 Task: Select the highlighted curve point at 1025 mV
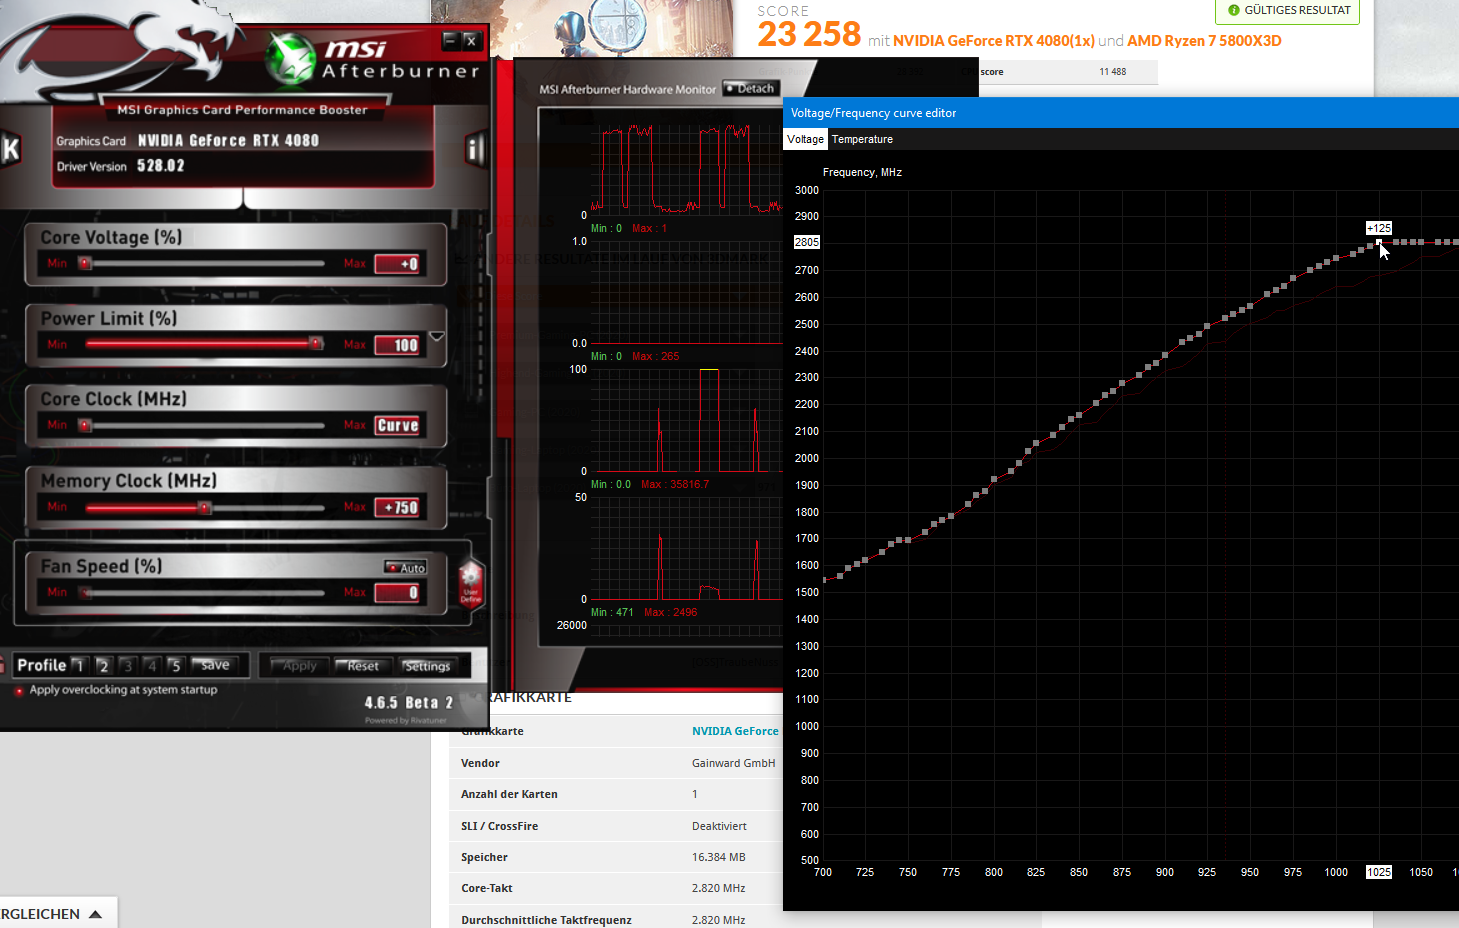point(1379,242)
